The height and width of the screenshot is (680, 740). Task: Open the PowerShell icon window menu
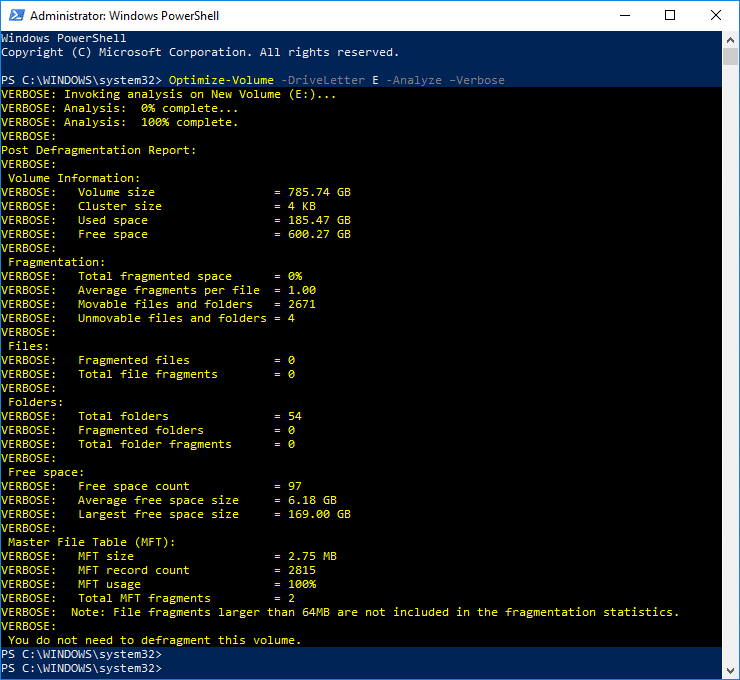[x=17, y=16]
